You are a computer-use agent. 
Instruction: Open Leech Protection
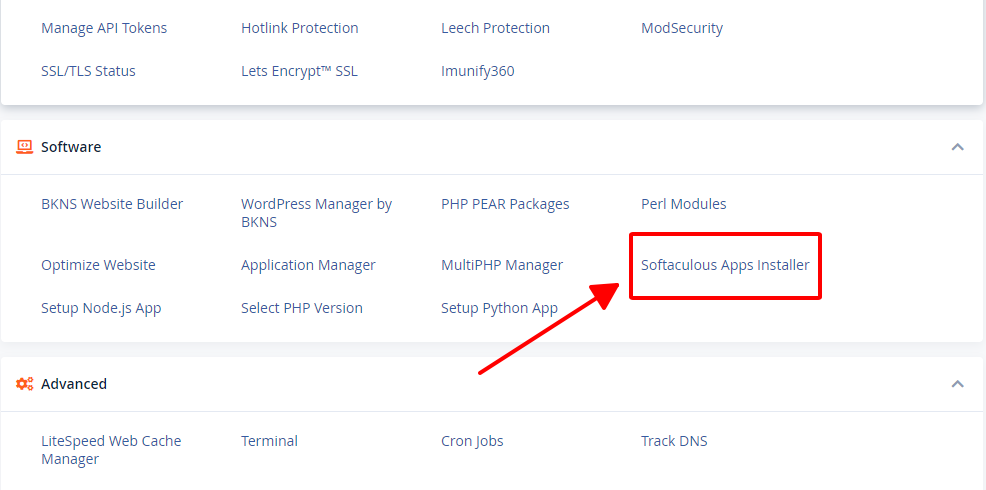[496, 28]
